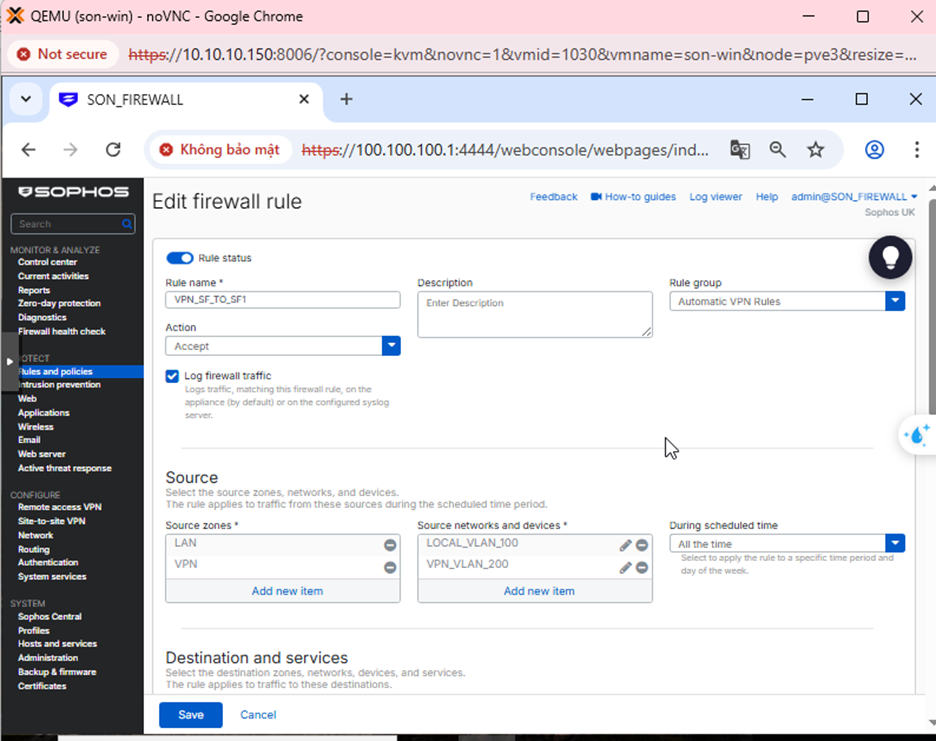Click the Google Translate icon in address bar

click(x=740, y=149)
